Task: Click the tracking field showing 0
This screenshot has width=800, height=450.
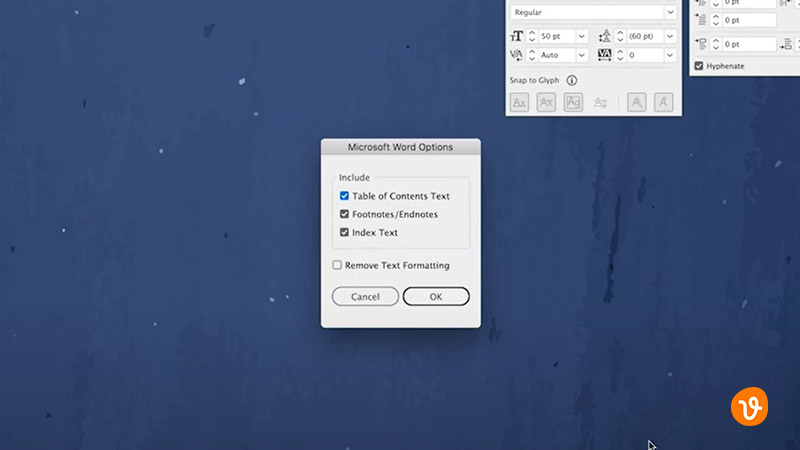Action: point(645,55)
